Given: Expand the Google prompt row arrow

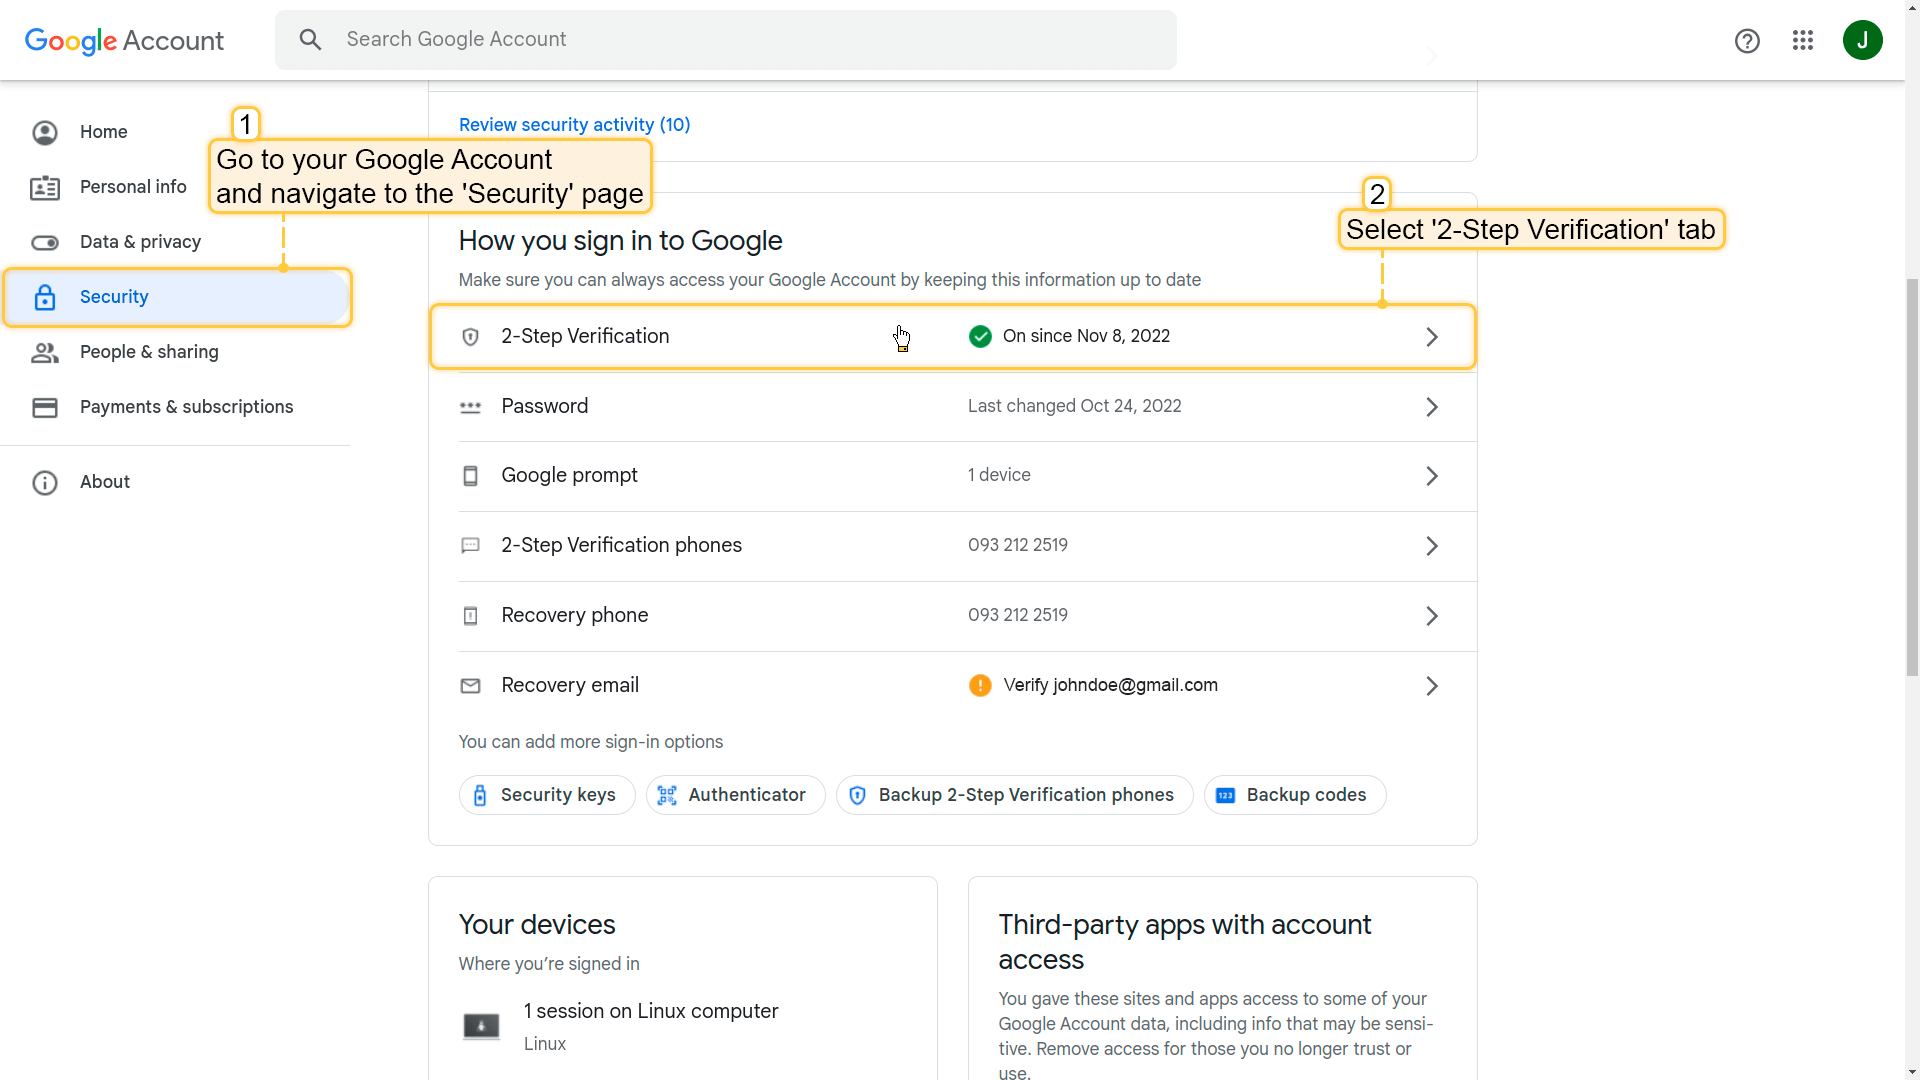Looking at the screenshot, I should (x=1431, y=476).
